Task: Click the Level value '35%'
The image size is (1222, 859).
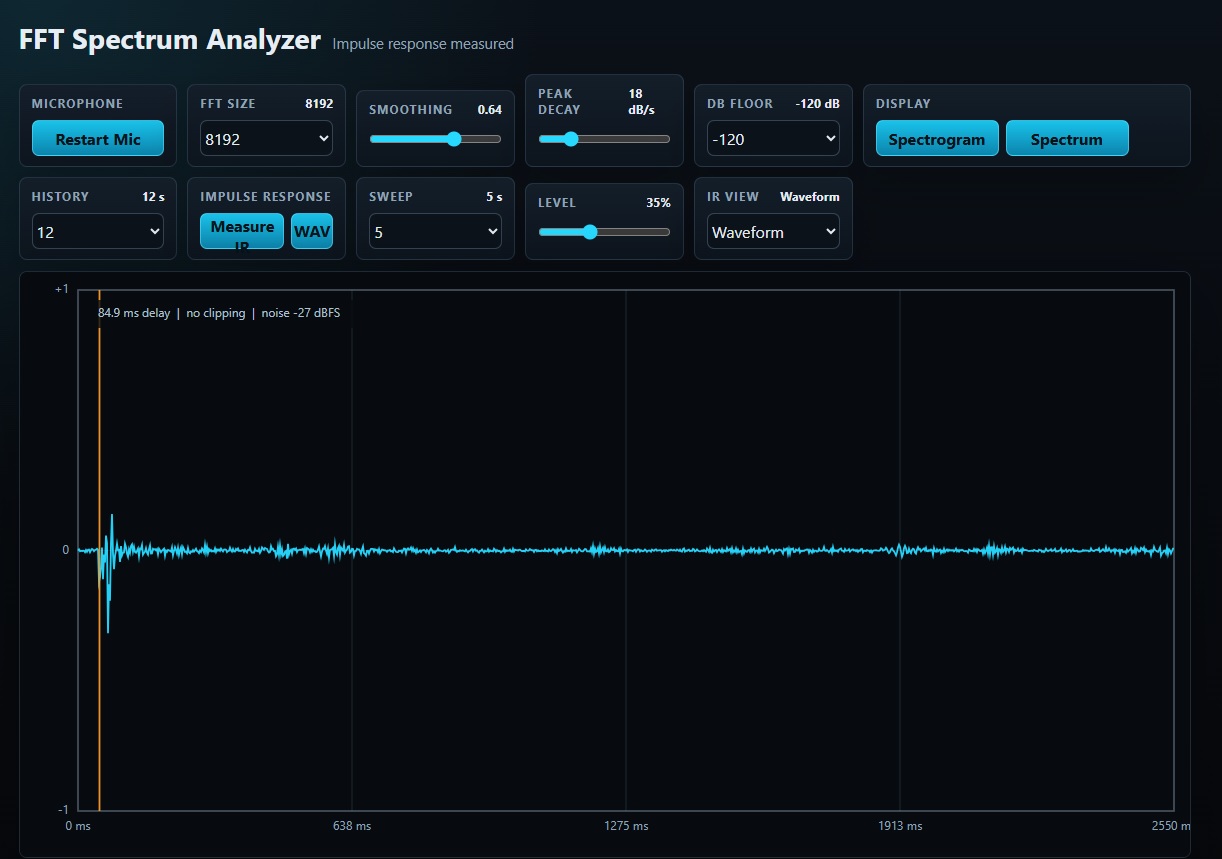Action: point(658,203)
